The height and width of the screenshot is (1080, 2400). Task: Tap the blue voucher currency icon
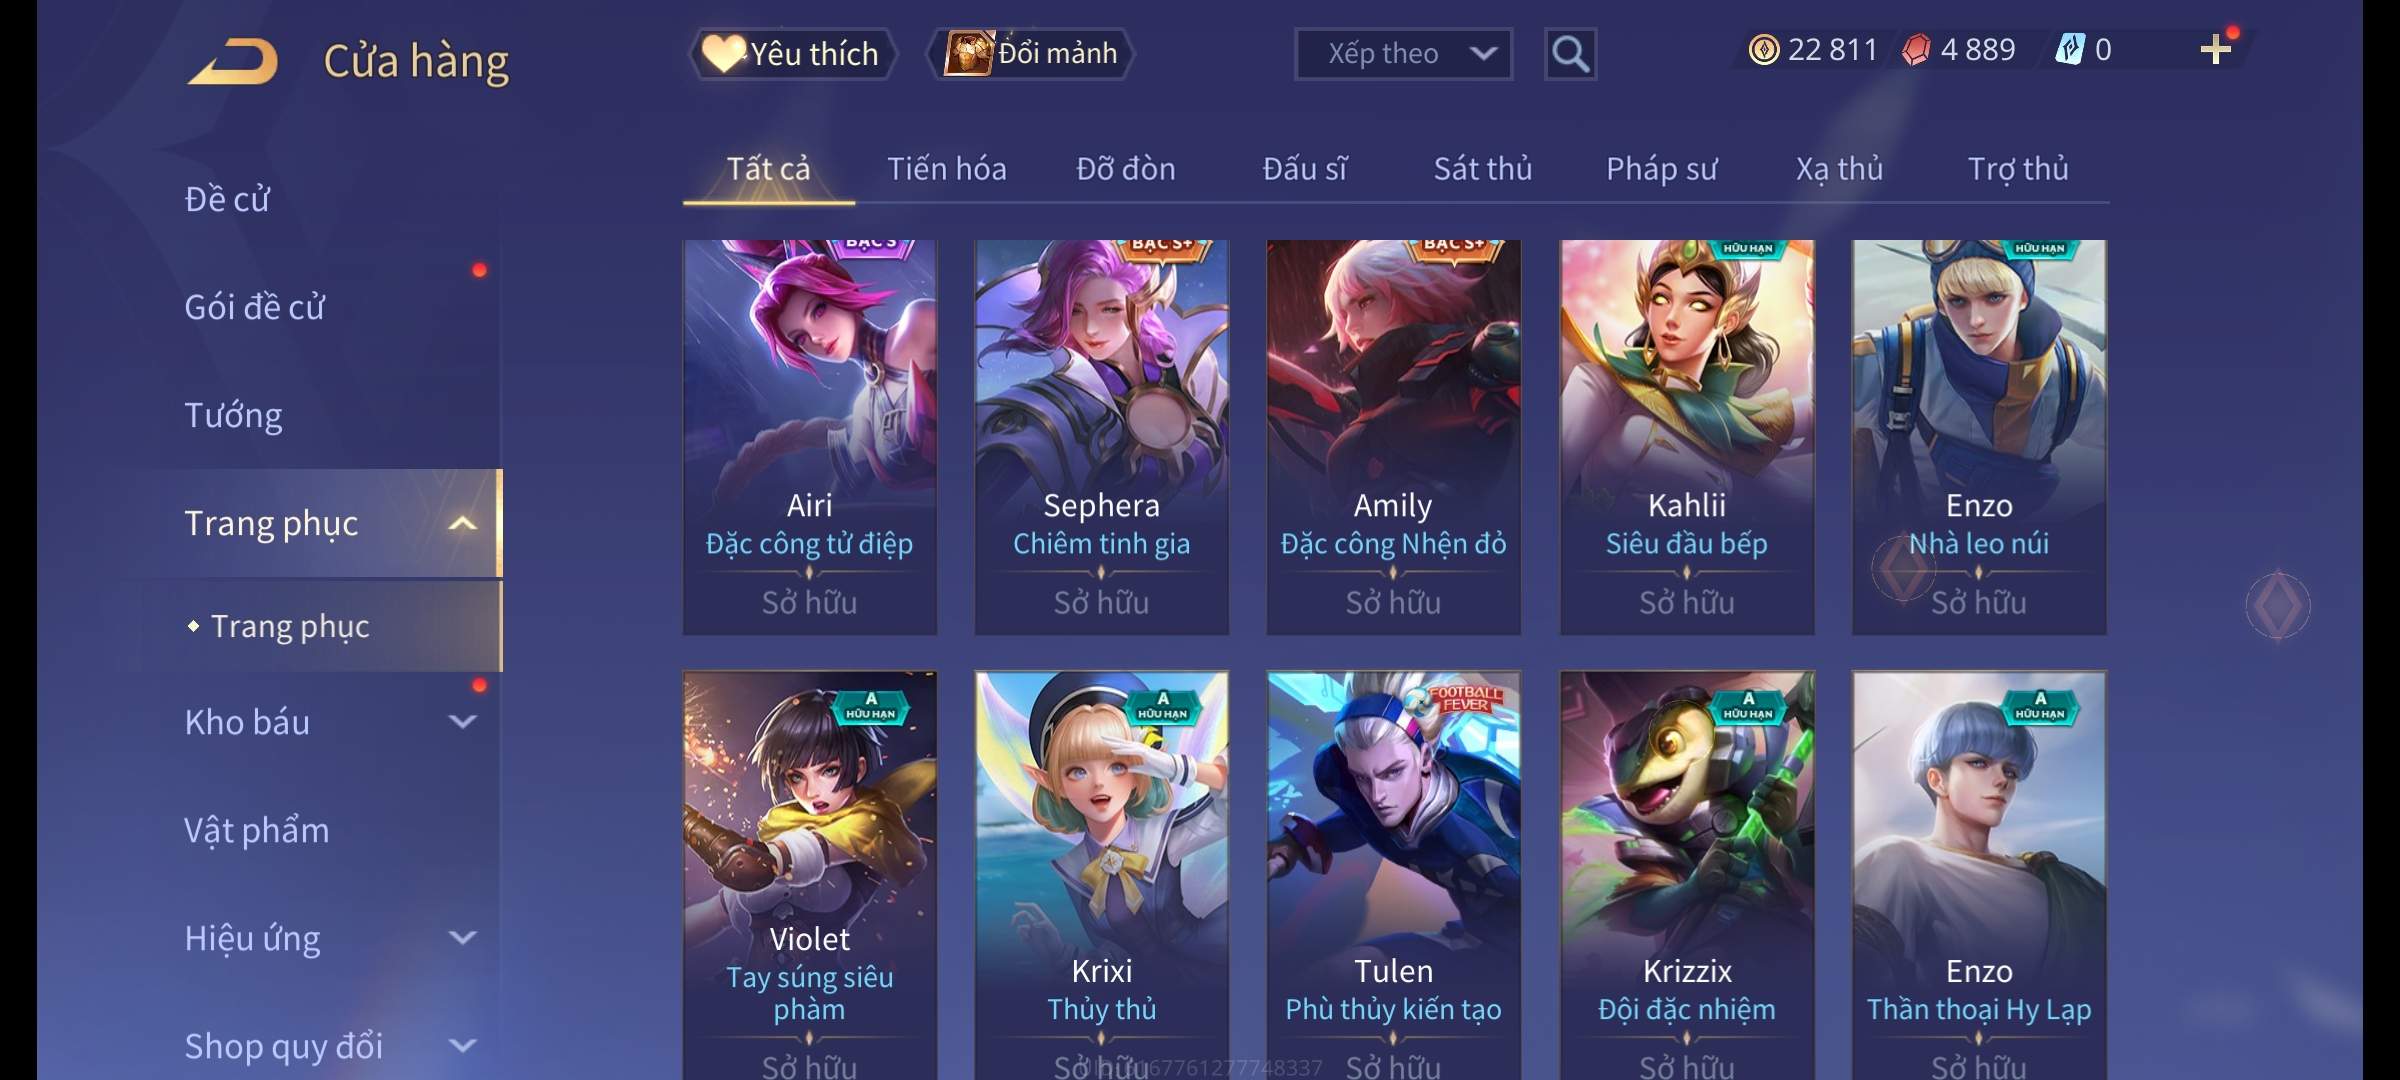(x=2069, y=50)
